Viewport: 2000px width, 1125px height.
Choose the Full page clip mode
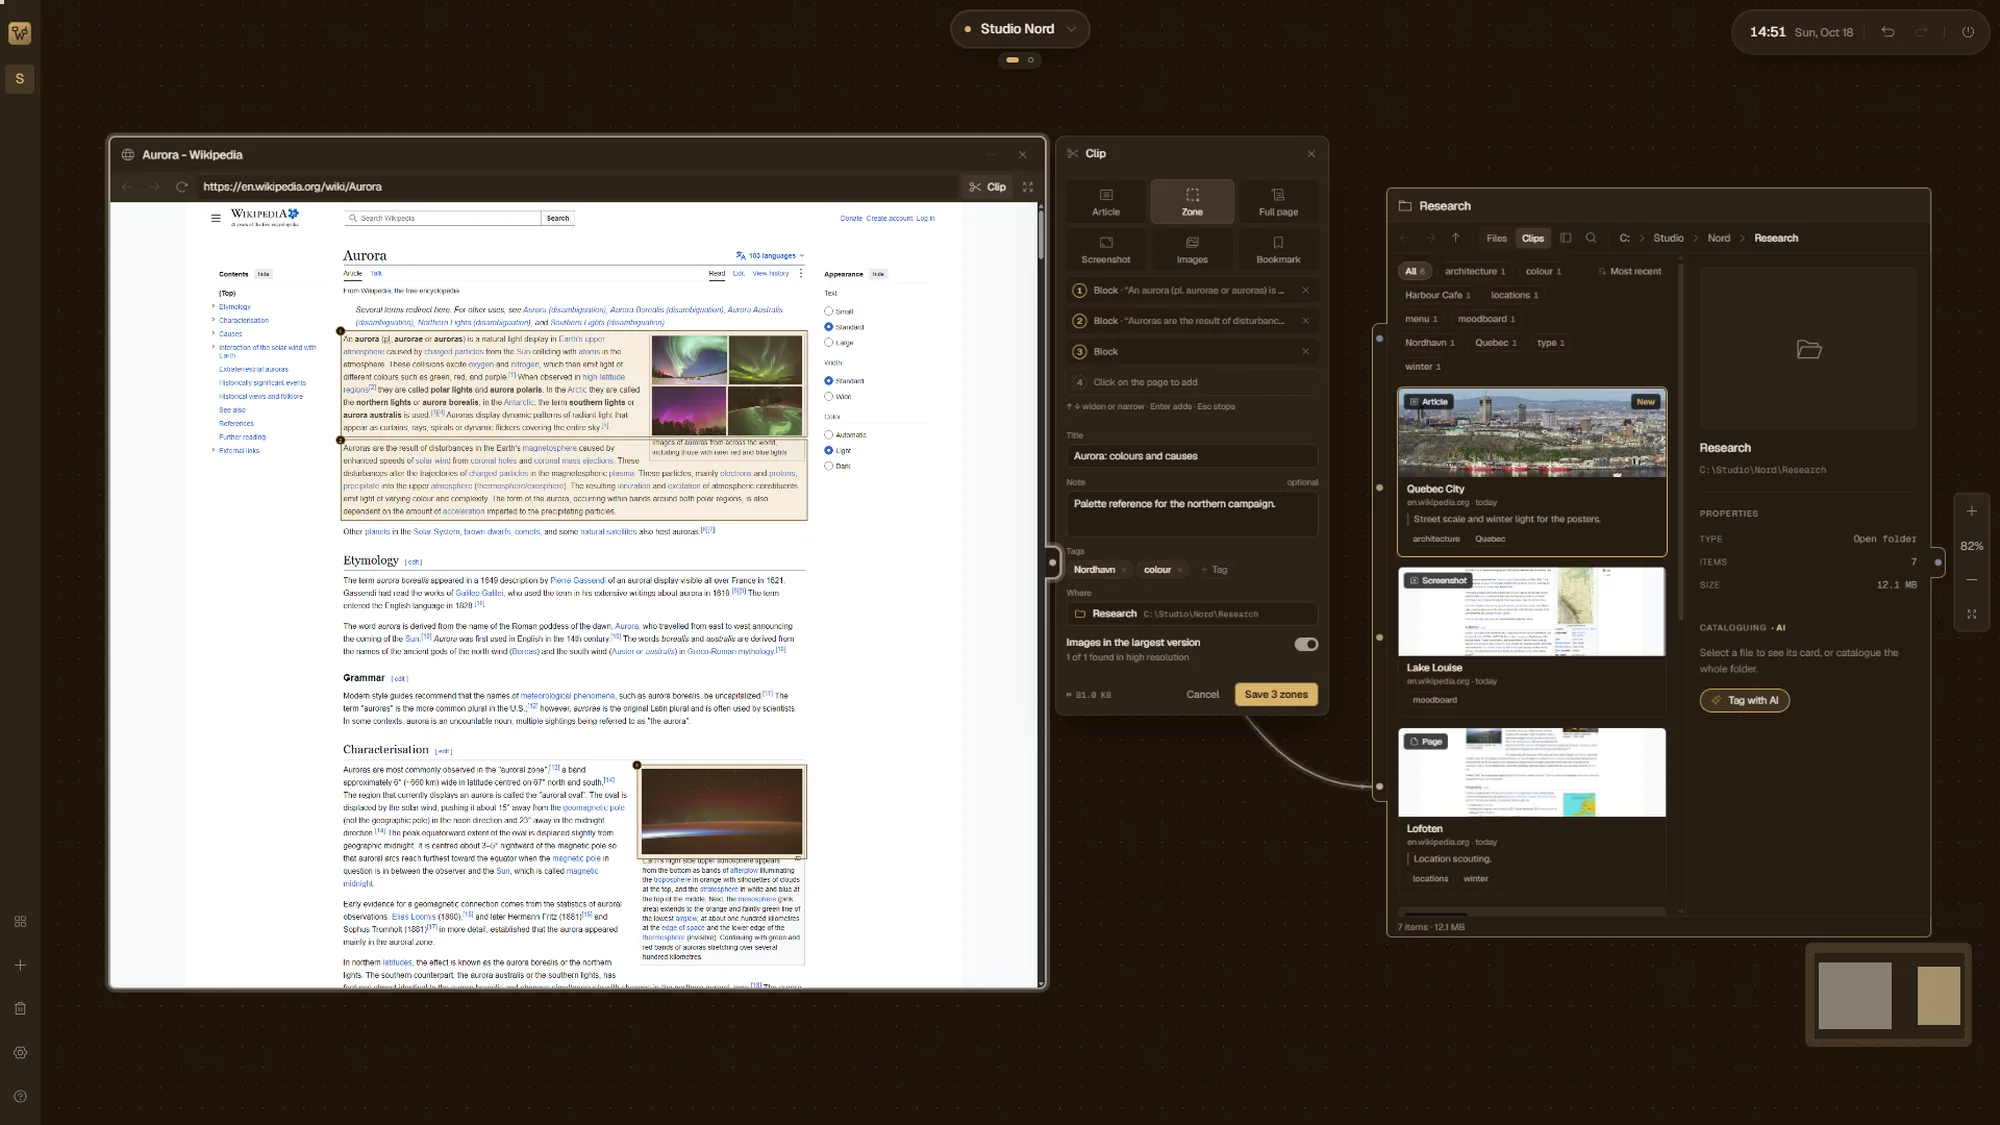point(1278,202)
